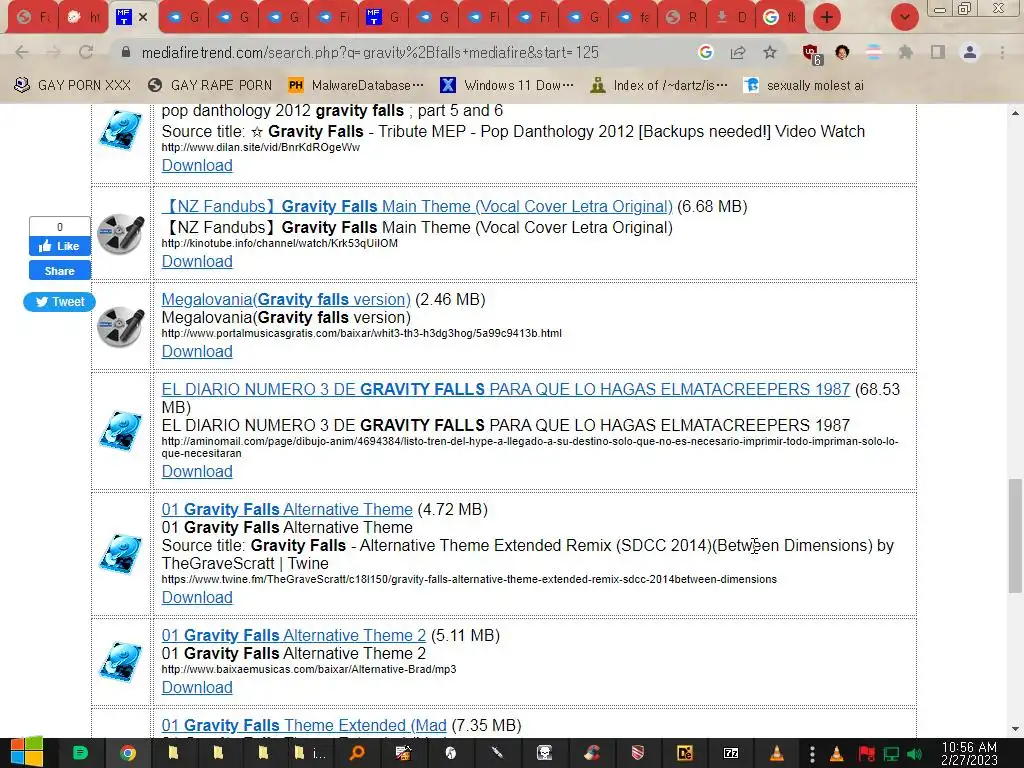This screenshot has width=1024, height=768.
Task: Open the Chrome profile avatar
Action: coord(970,52)
